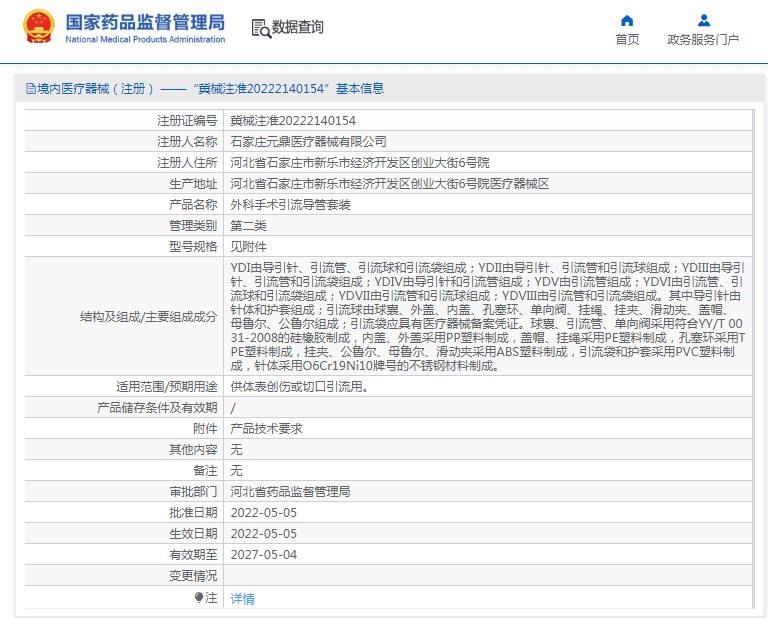Click National Medical Products Administration English subtitle
This screenshot has width=768, height=618.
click(x=145, y=40)
